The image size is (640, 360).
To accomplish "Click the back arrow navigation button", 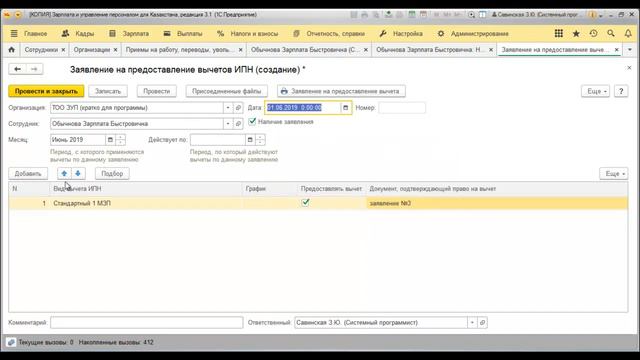I will tap(17, 69).
